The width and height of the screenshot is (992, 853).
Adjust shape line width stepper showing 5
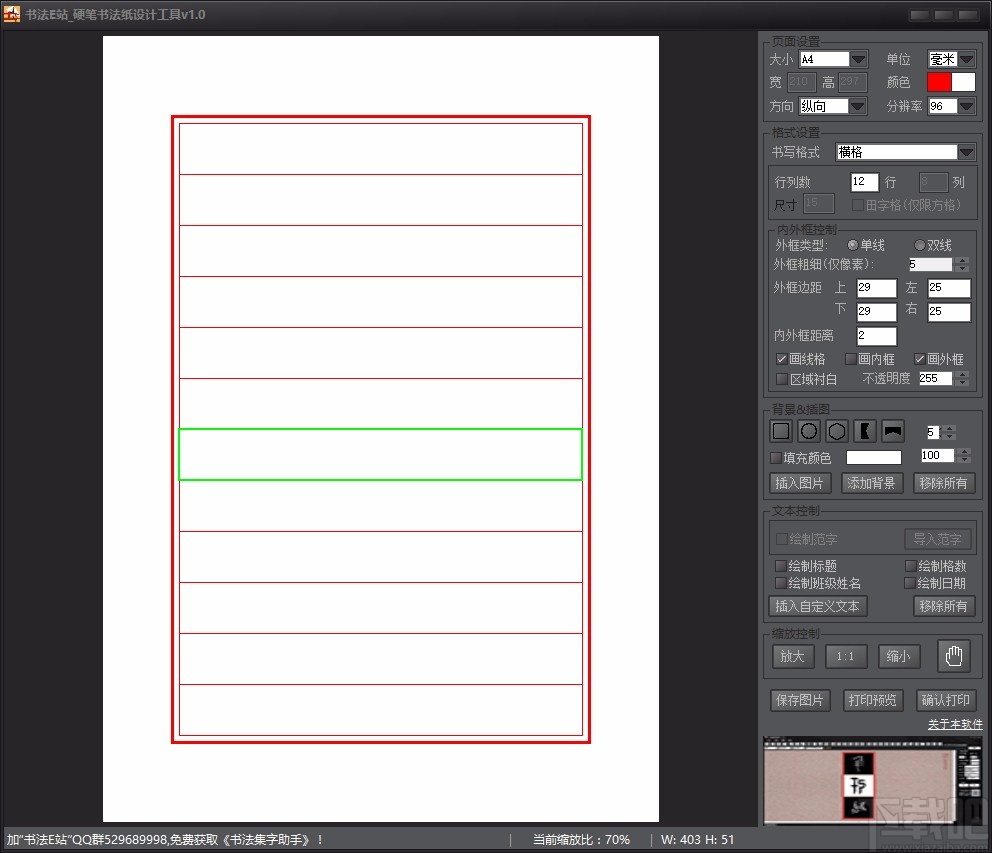tap(950, 432)
